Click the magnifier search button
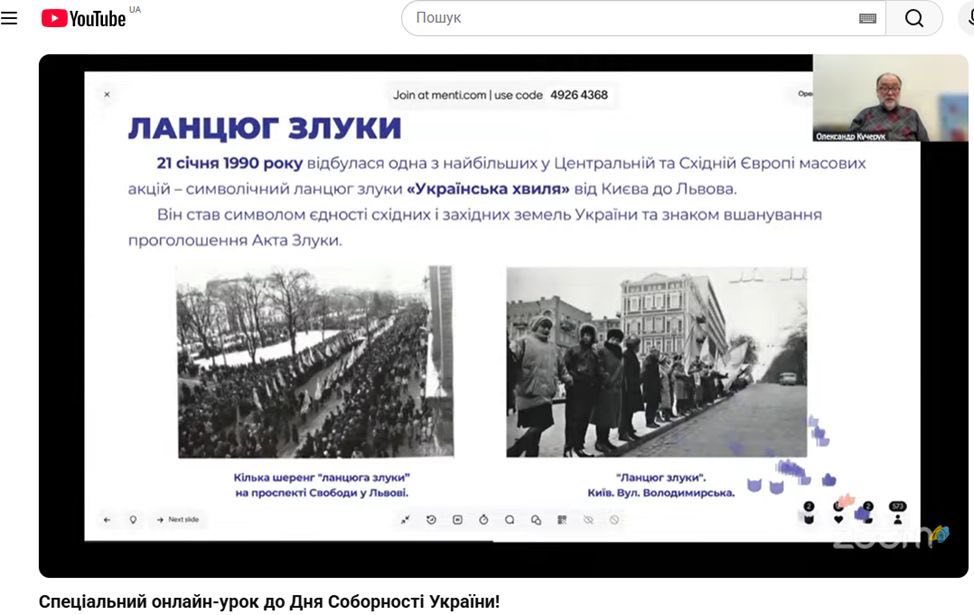This screenshot has width=974, height=615. (x=914, y=18)
